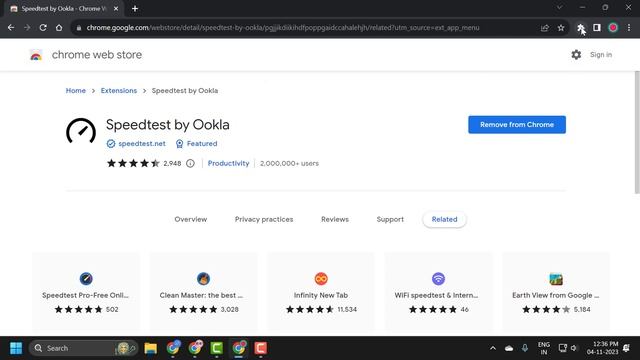The height and width of the screenshot is (360, 640).
Task: Switch to the Overview tab
Action: point(191,219)
